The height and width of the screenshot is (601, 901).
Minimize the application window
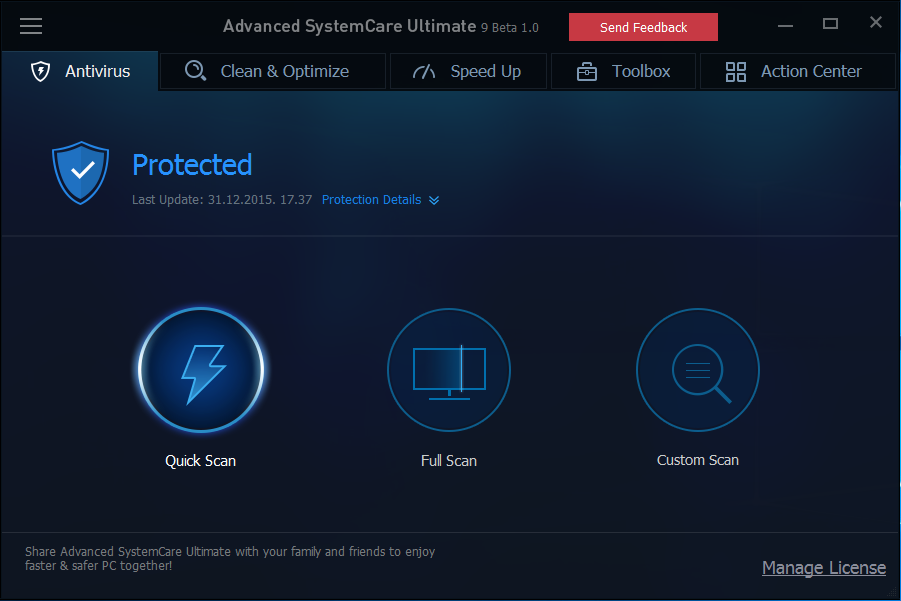[x=785, y=26]
